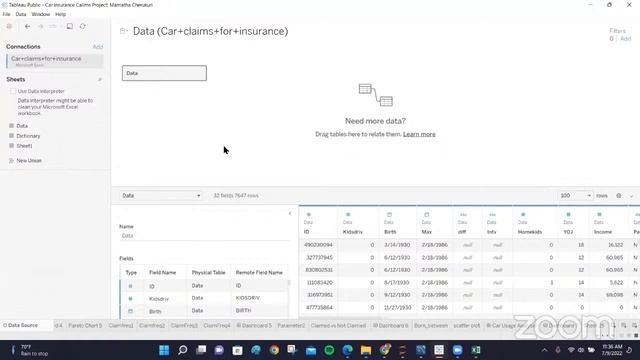The width and height of the screenshot is (640, 360).
Task: Switch to the Parameter2 tab
Action: [x=291, y=325]
